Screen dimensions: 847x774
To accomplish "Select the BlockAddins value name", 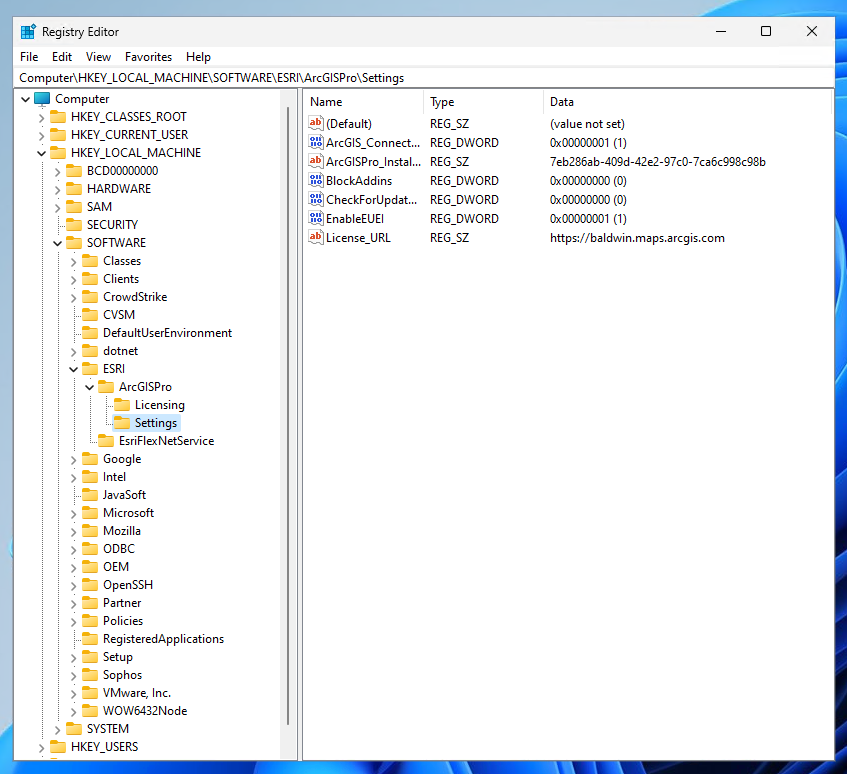I will [359, 181].
